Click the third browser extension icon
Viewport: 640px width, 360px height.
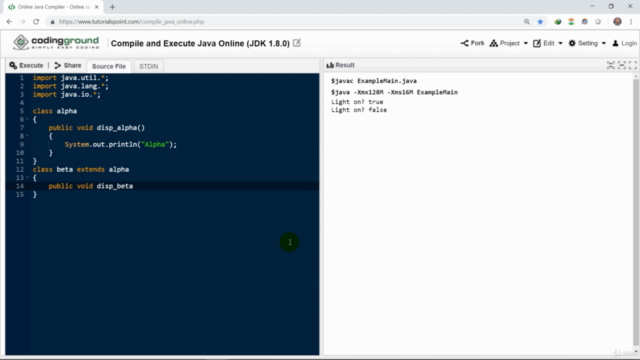584,22
